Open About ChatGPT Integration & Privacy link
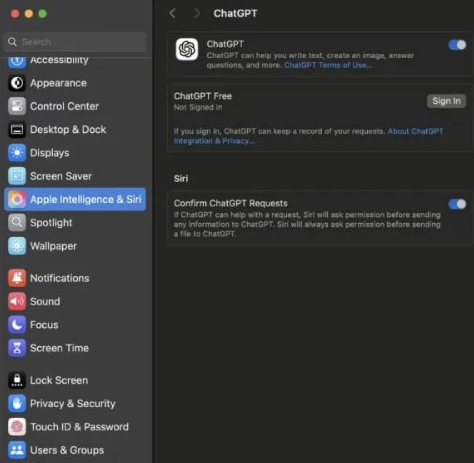The width and height of the screenshot is (474, 463). tap(308, 136)
